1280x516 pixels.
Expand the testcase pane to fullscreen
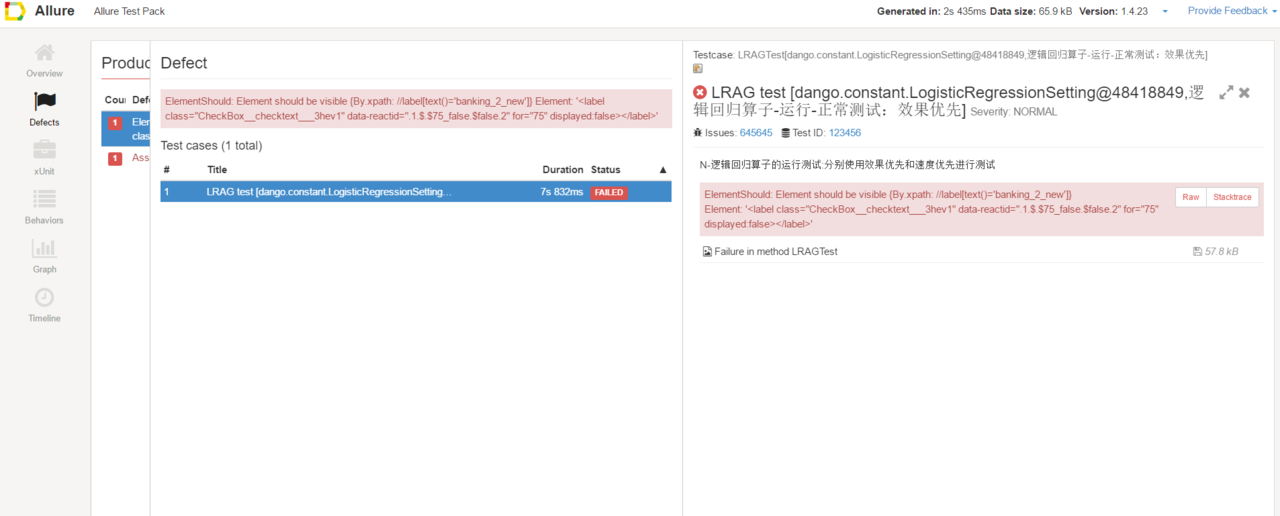coord(1226,92)
